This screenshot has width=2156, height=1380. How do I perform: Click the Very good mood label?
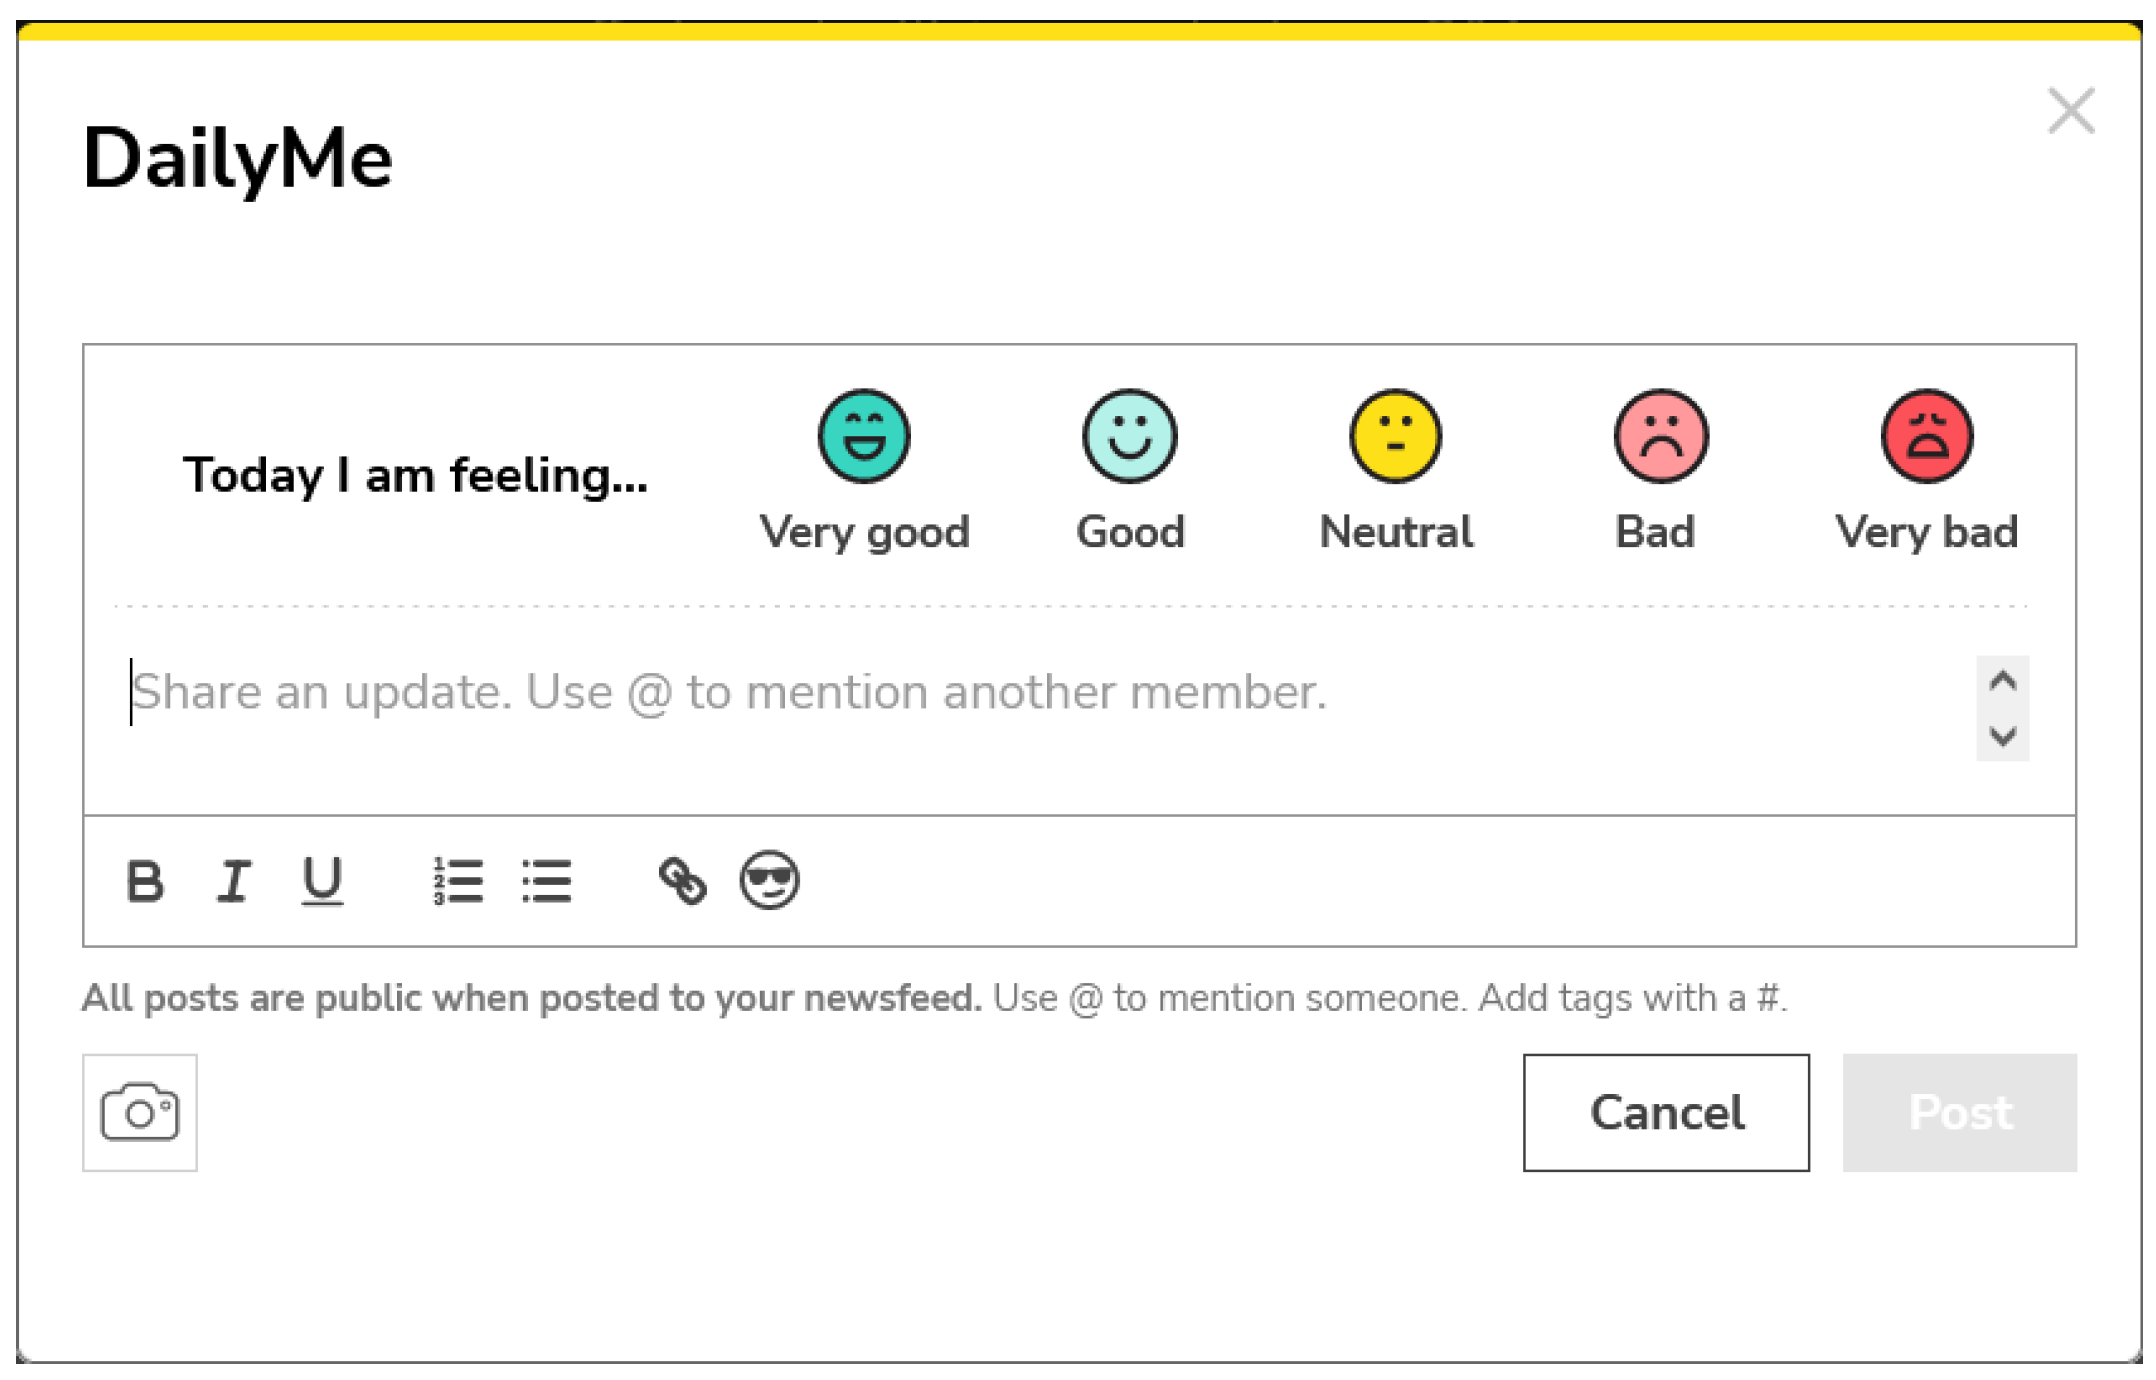click(x=864, y=532)
